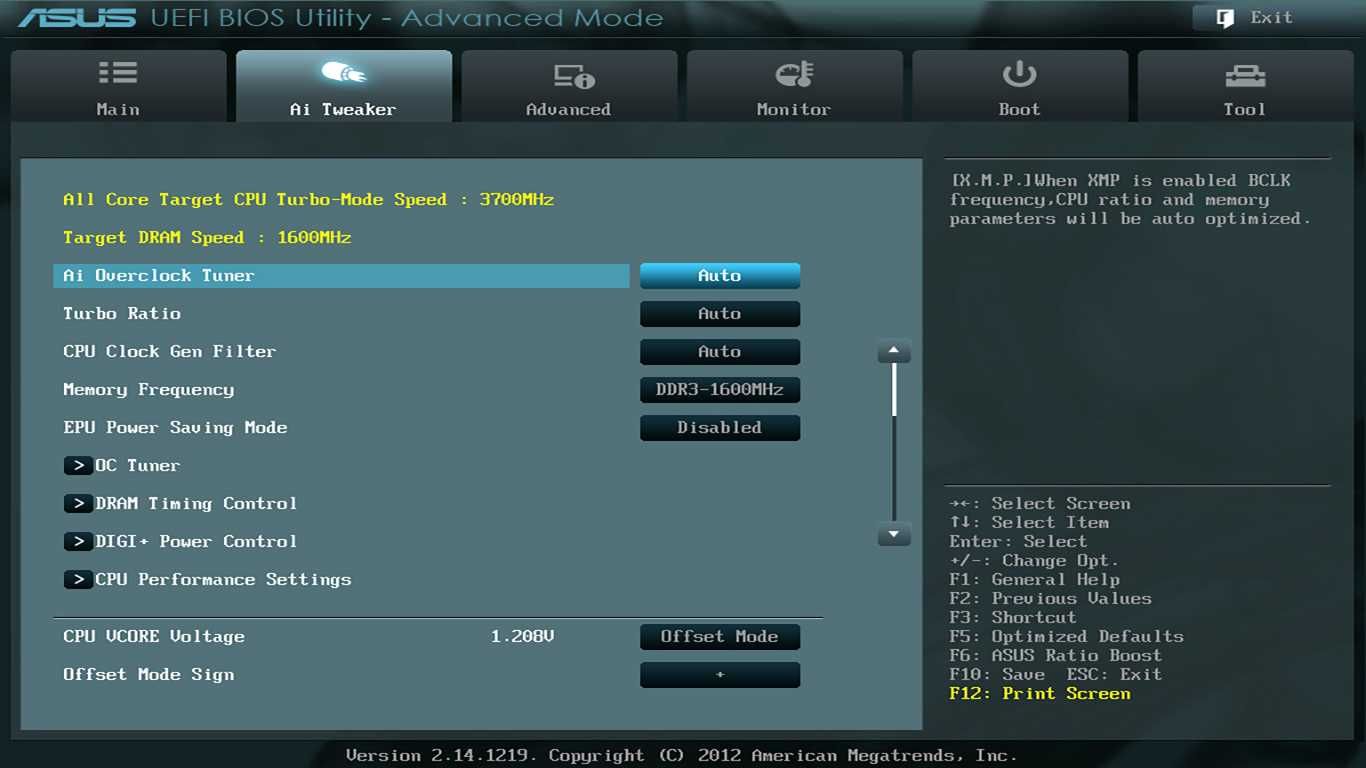Open the Boot tab
The width and height of the screenshot is (1366, 768).
pyautogui.click(x=1020, y=87)
